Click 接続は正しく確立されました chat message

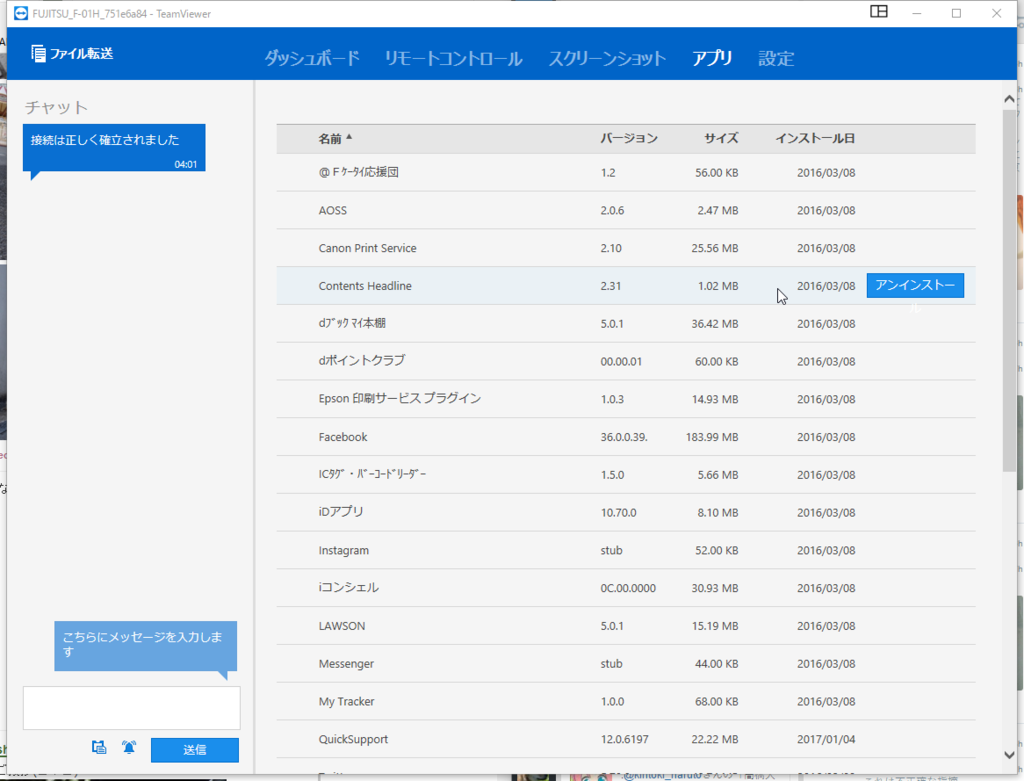click(x=114, y=148)
